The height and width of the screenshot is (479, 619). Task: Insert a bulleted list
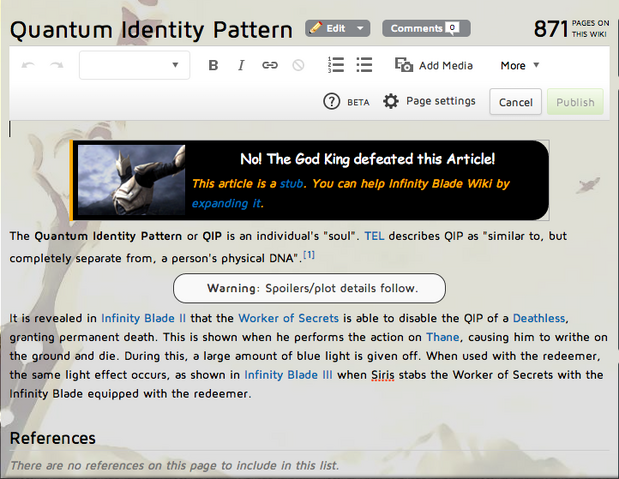[x=364, y=65]
